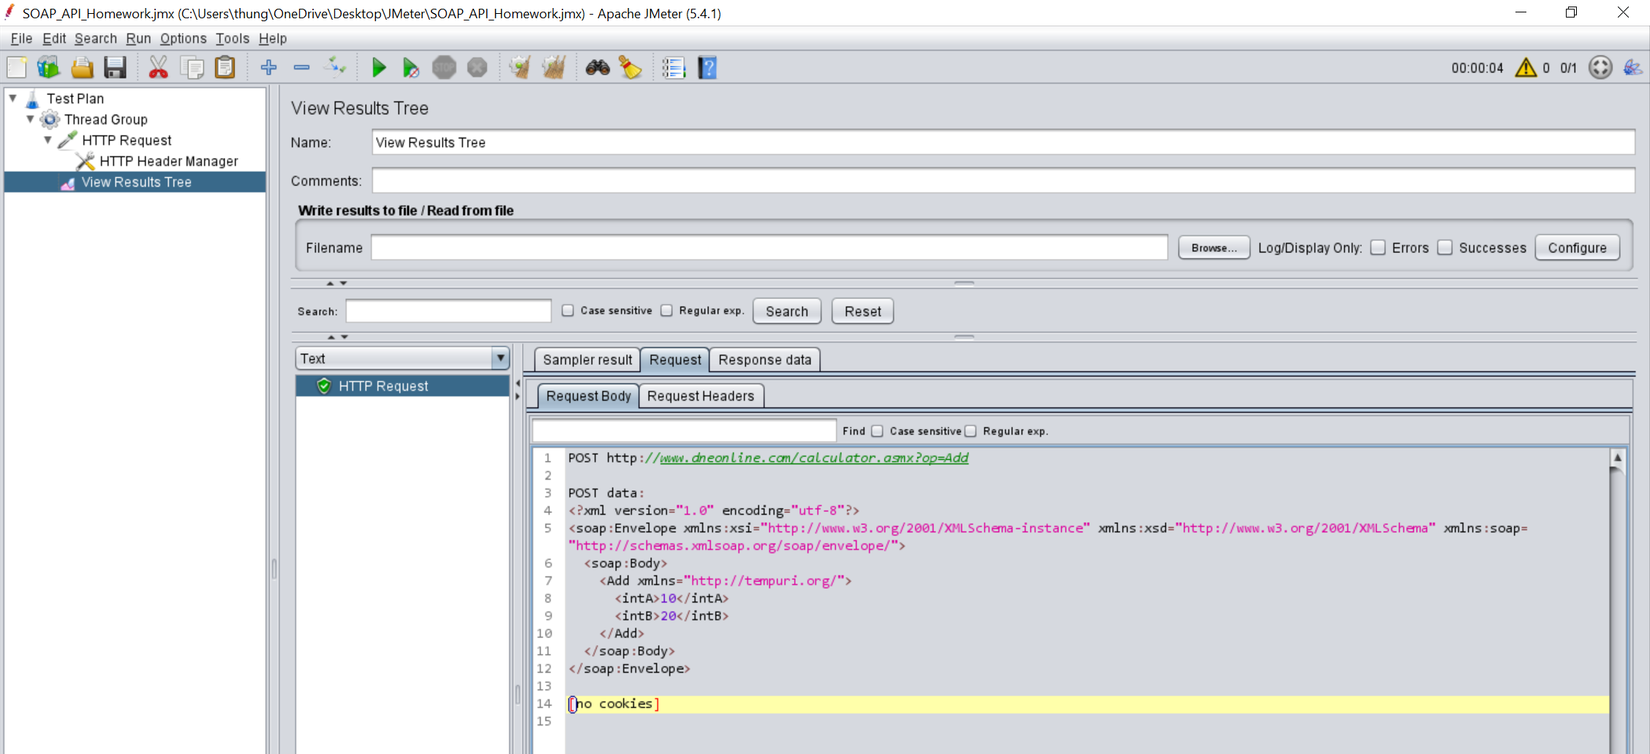Click the Filename input field
The width and height of the screenshot is (1650, 754).
(x=768, y=248)
